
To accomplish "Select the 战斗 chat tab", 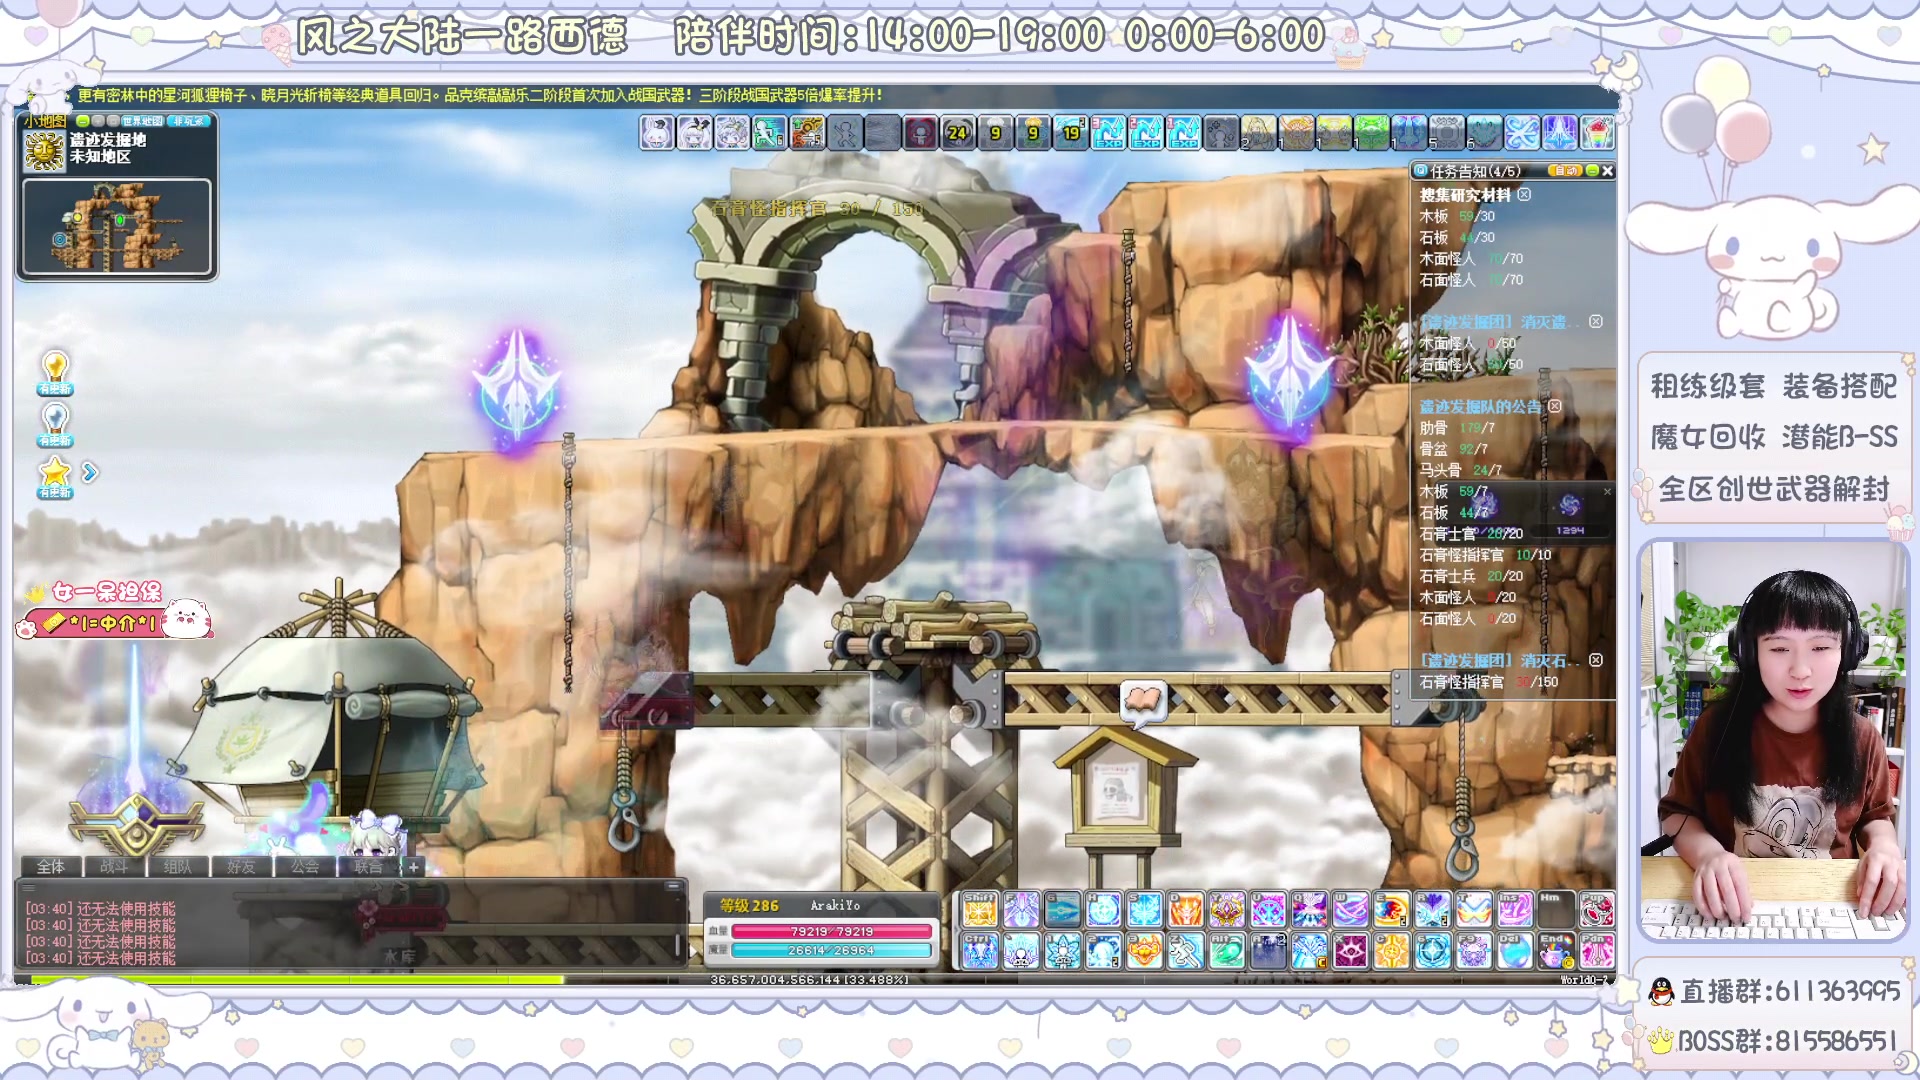I will click(114, 866).
